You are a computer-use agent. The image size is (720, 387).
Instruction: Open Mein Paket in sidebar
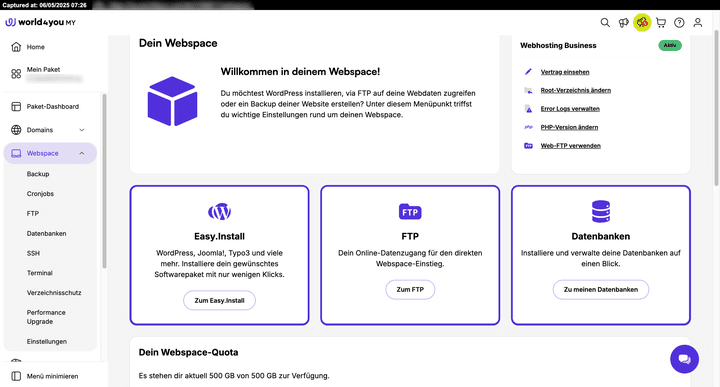point(43,69)
